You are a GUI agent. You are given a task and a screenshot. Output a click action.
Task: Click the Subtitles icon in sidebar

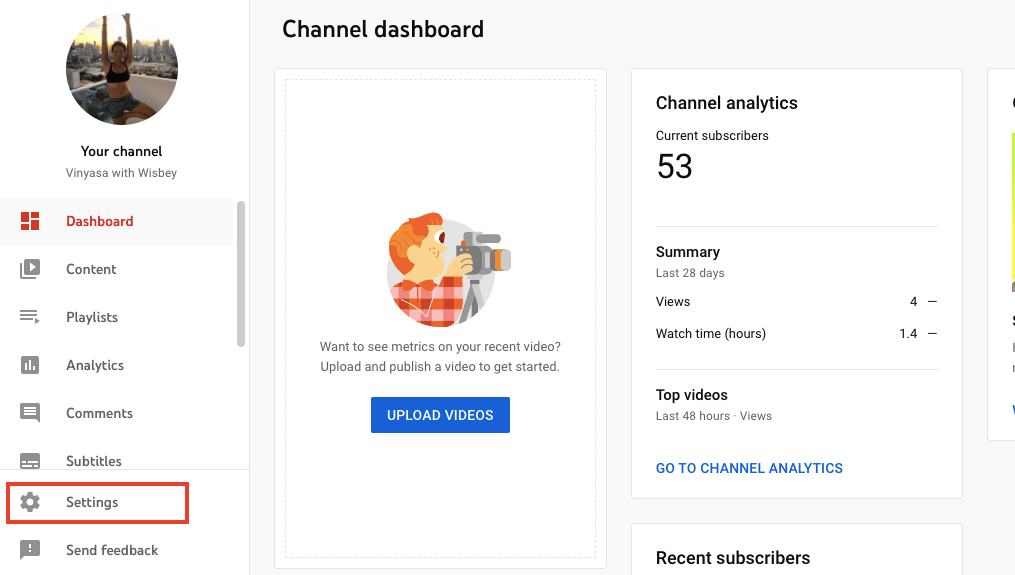tap(30, 461)
